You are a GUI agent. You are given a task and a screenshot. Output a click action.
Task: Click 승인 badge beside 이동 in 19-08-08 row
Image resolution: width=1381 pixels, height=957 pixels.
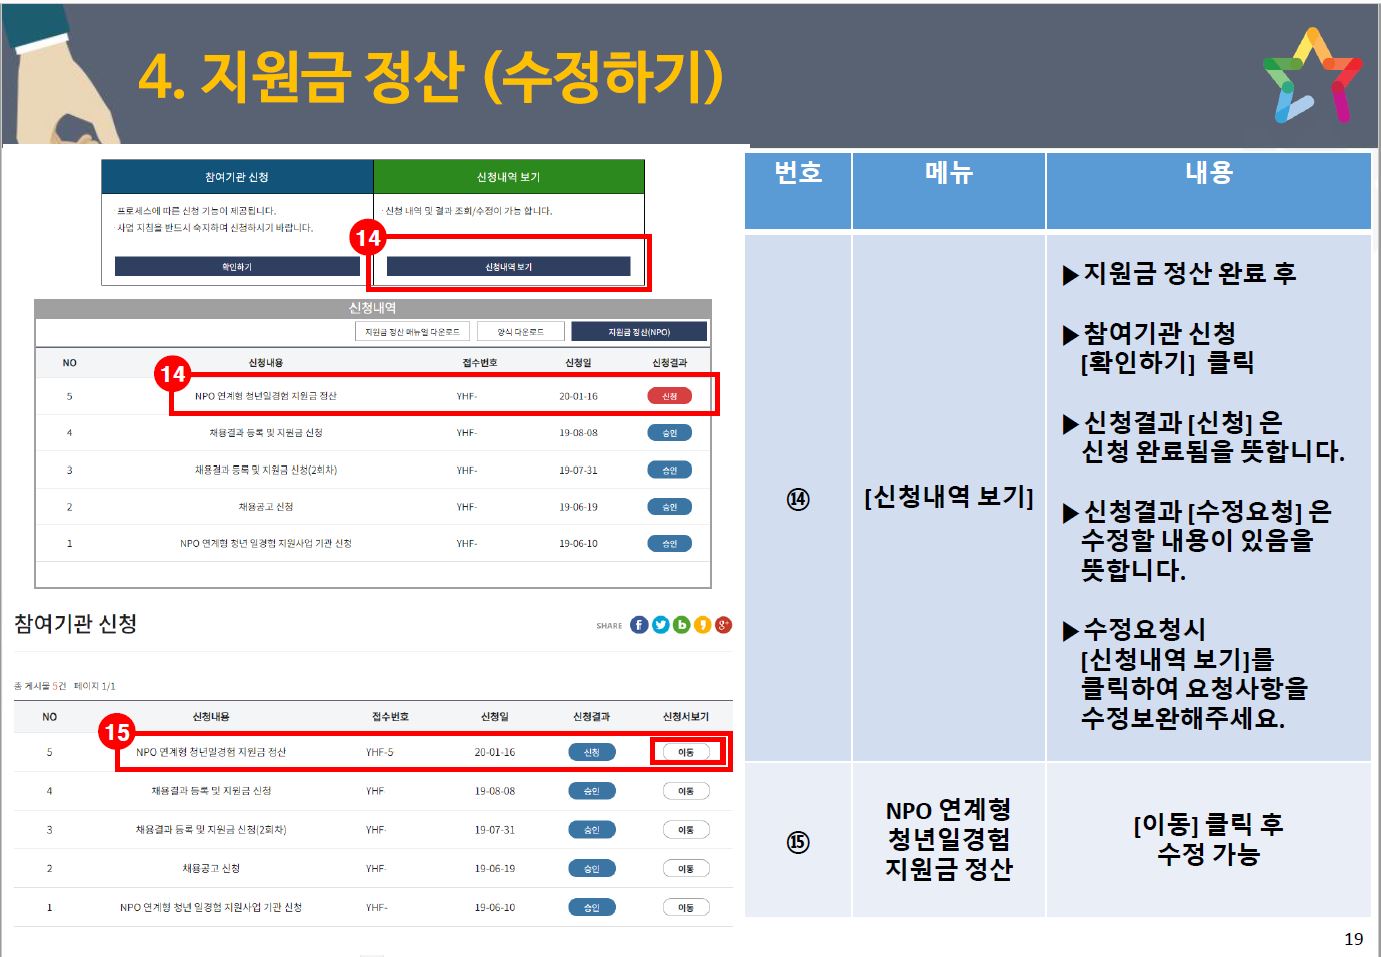point(592,791)
